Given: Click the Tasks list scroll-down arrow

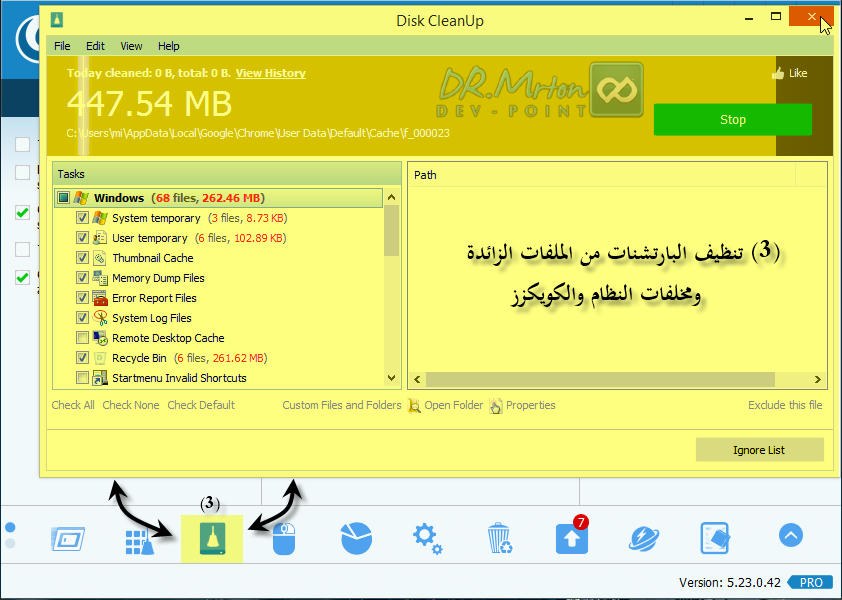Looking at the screenshot, I should (391, 378).
